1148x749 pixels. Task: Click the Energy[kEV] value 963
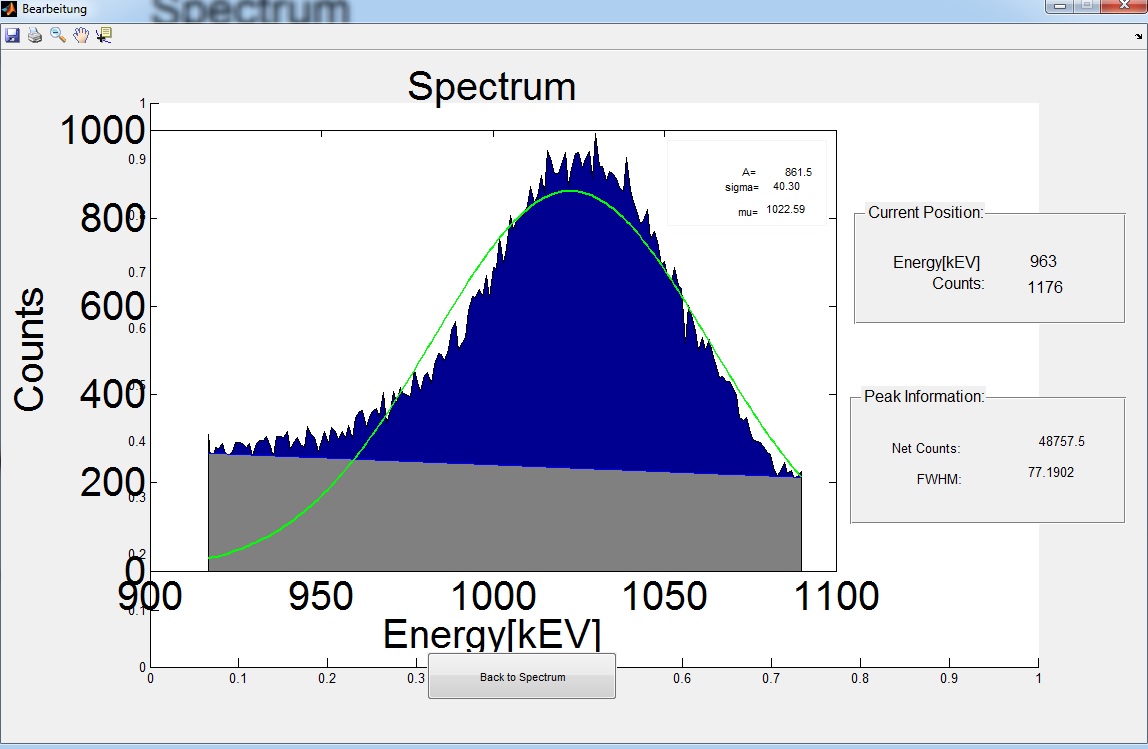(1042, 262)
